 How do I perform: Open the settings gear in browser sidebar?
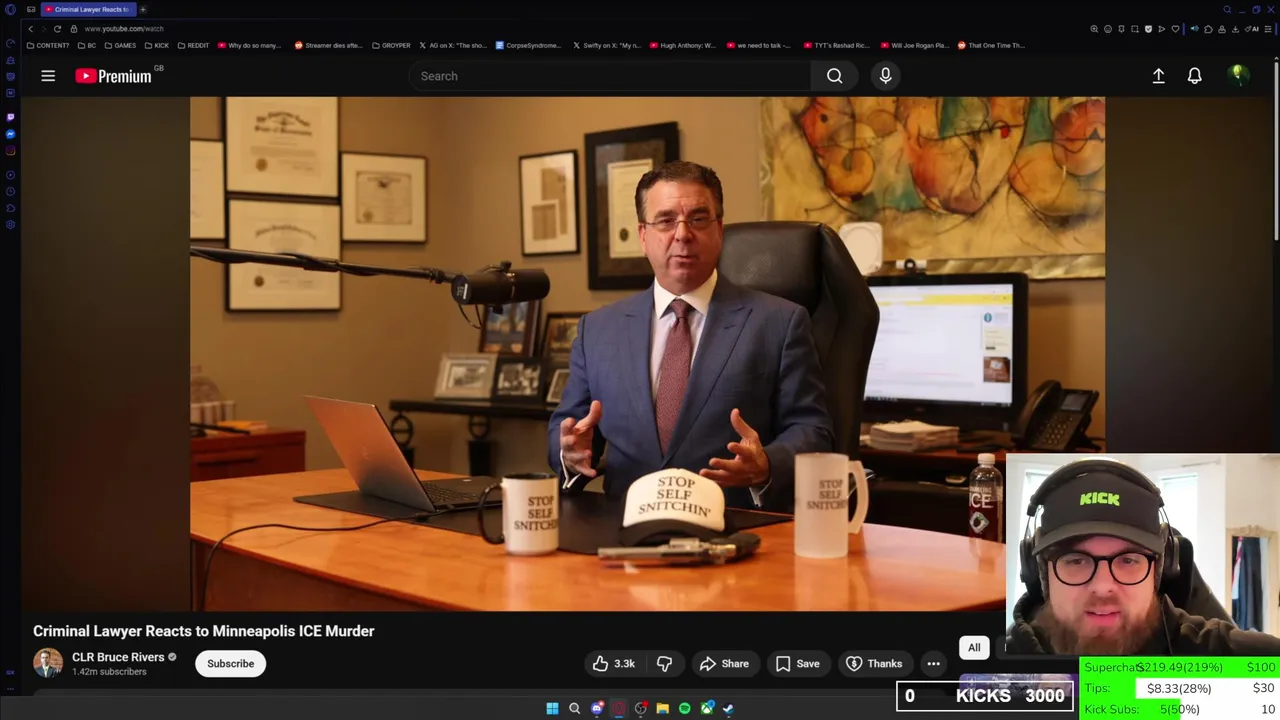[x=10, y=224]
